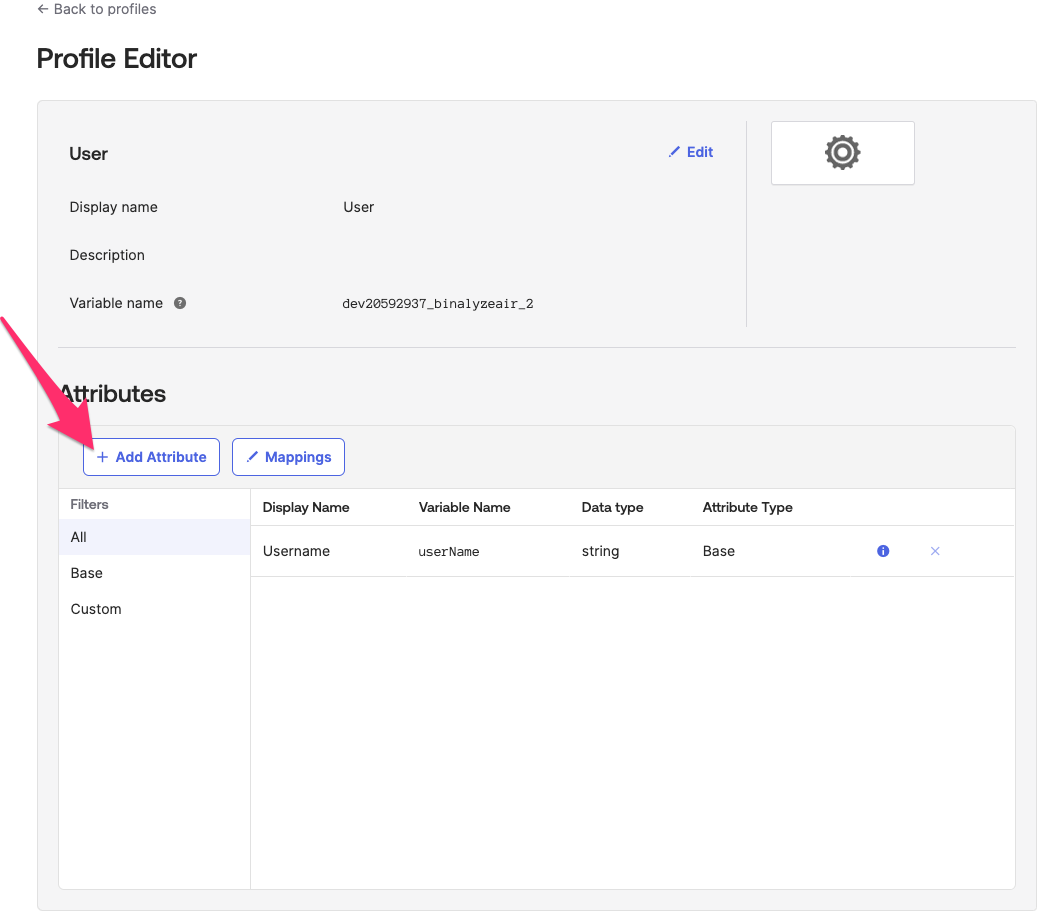Select the Username display name cell

[x=296, y=551]
